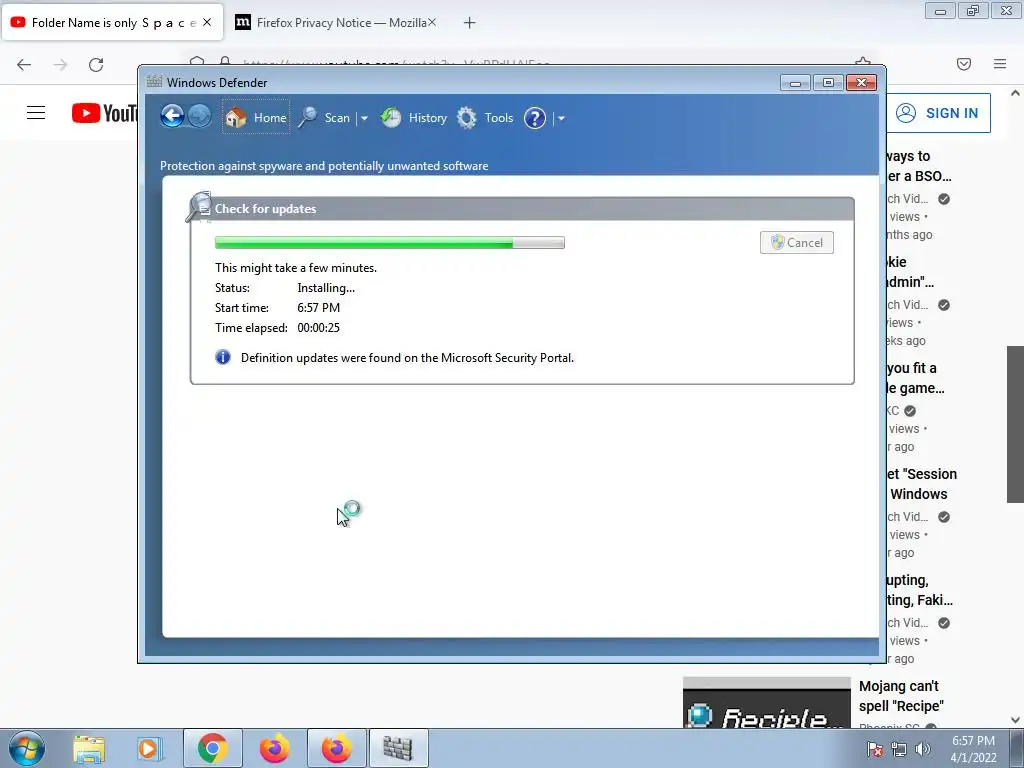
Task: Click the scrollbar down arrow in Firefox
Action: [1015, 720]
